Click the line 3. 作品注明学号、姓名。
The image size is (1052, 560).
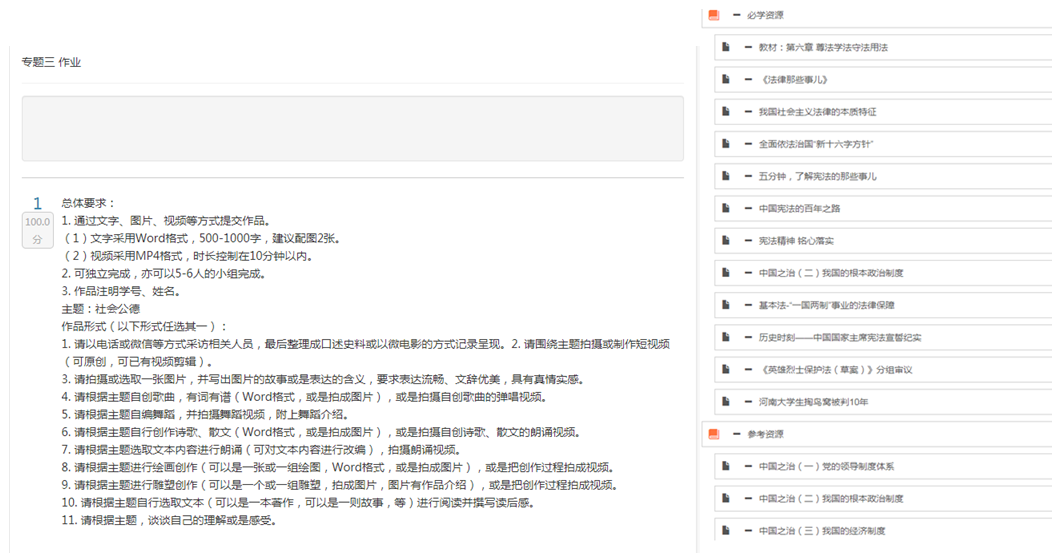[x=121, y=291]
